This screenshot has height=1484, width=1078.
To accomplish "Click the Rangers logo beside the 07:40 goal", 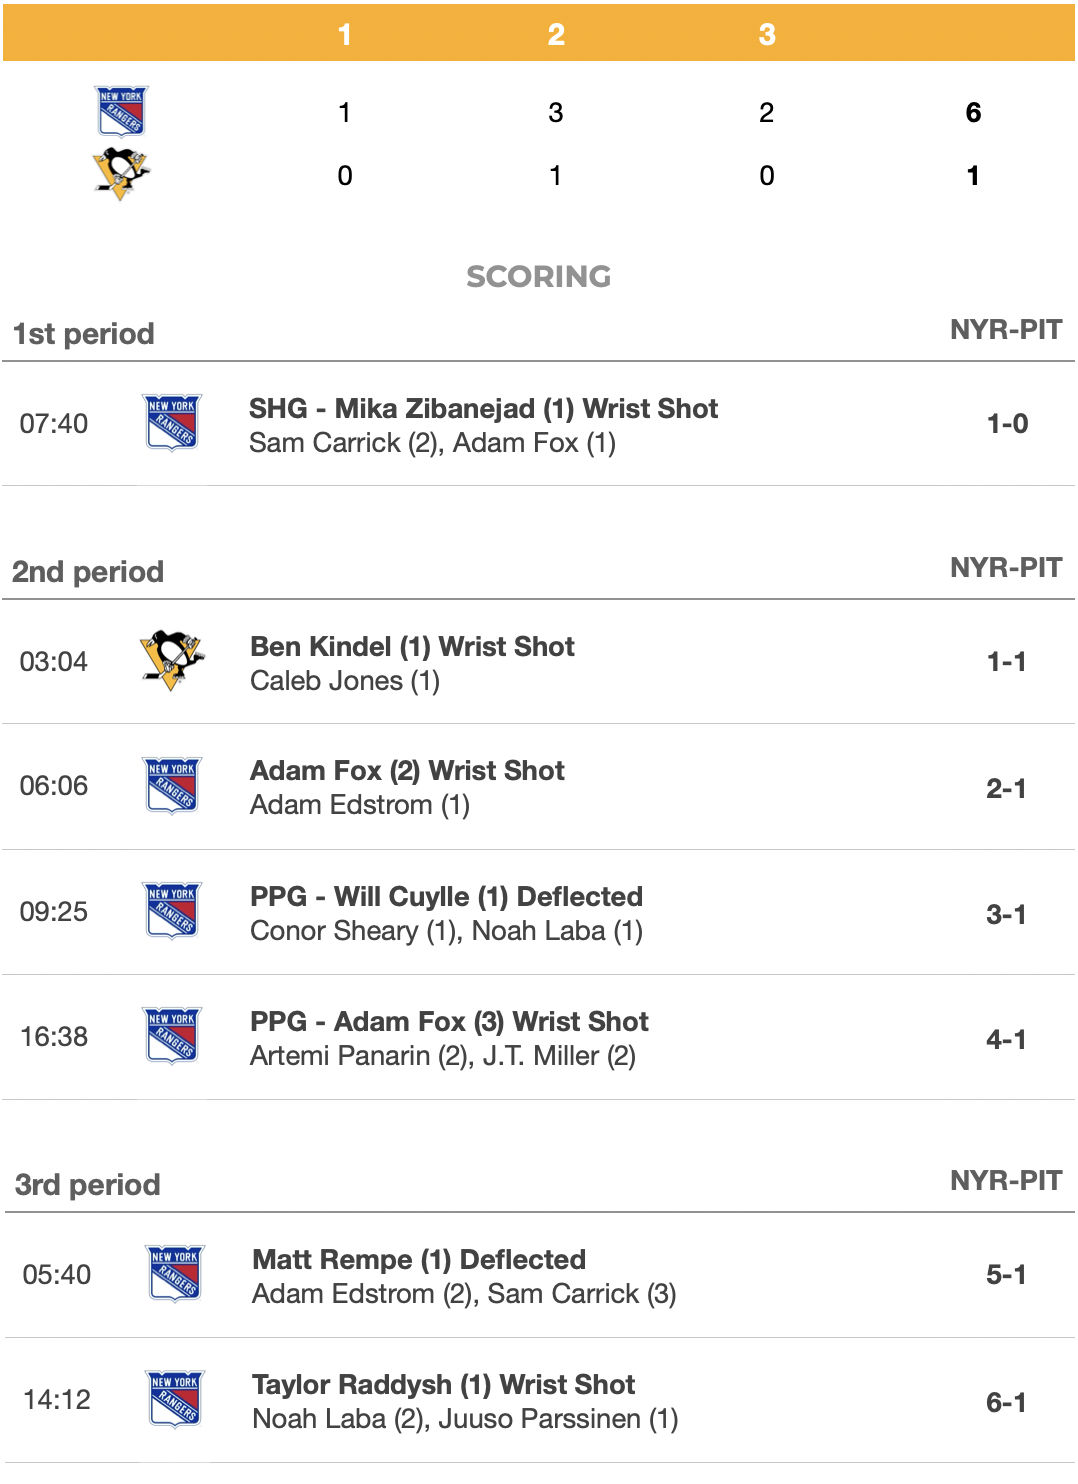I will pyautogui.click(x=172, y=422).
